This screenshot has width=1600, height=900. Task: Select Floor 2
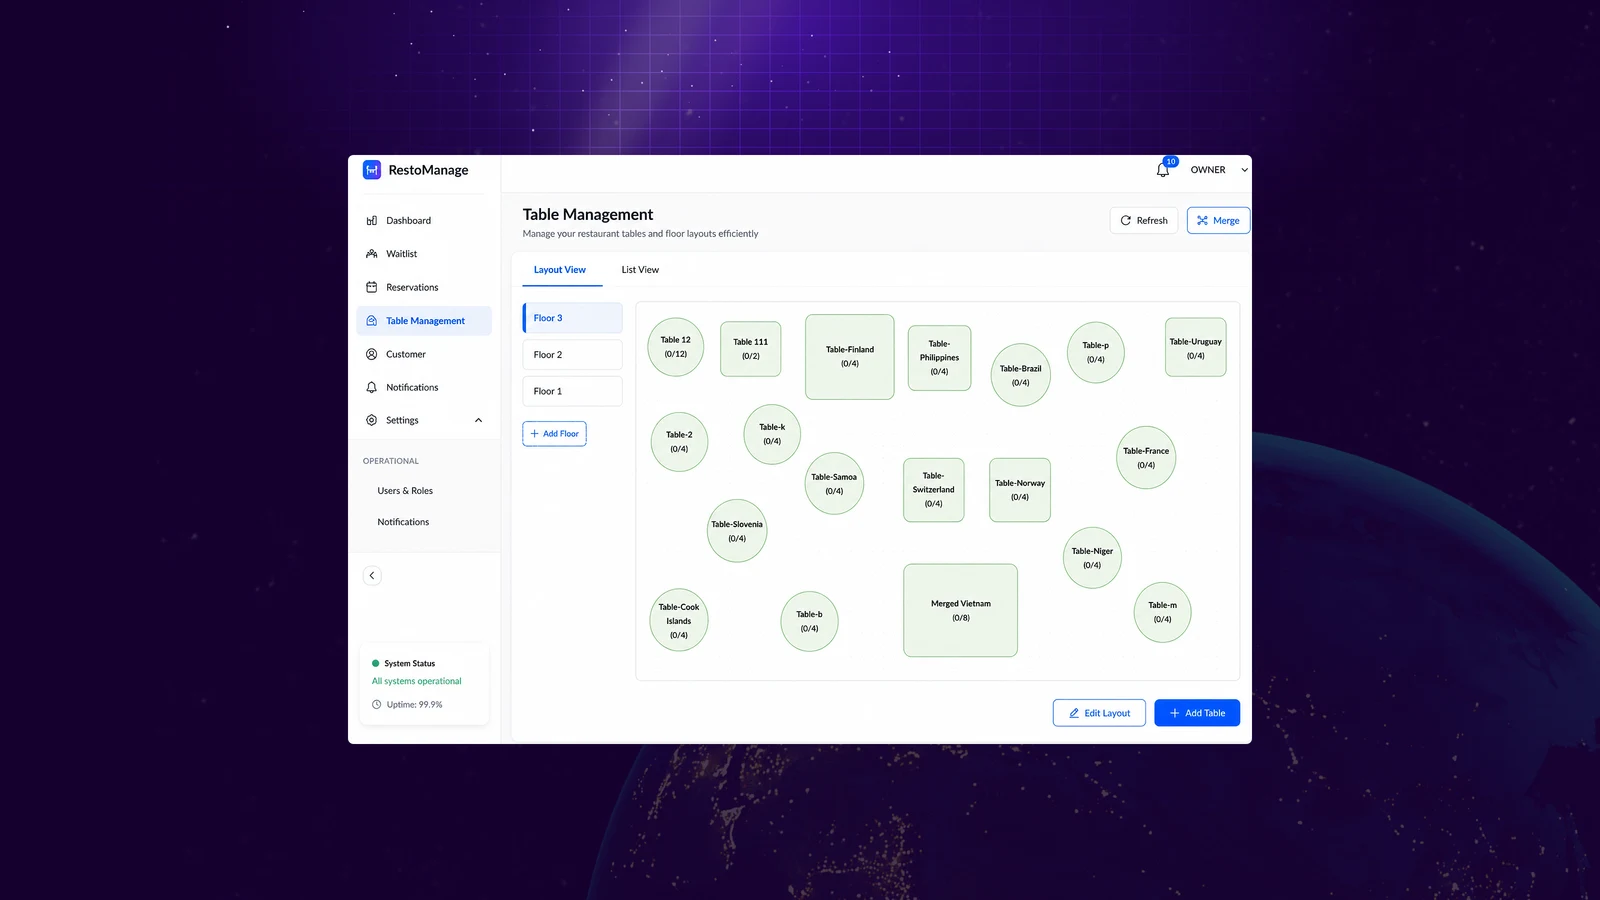pyautogui.click(x=572, y=355)
